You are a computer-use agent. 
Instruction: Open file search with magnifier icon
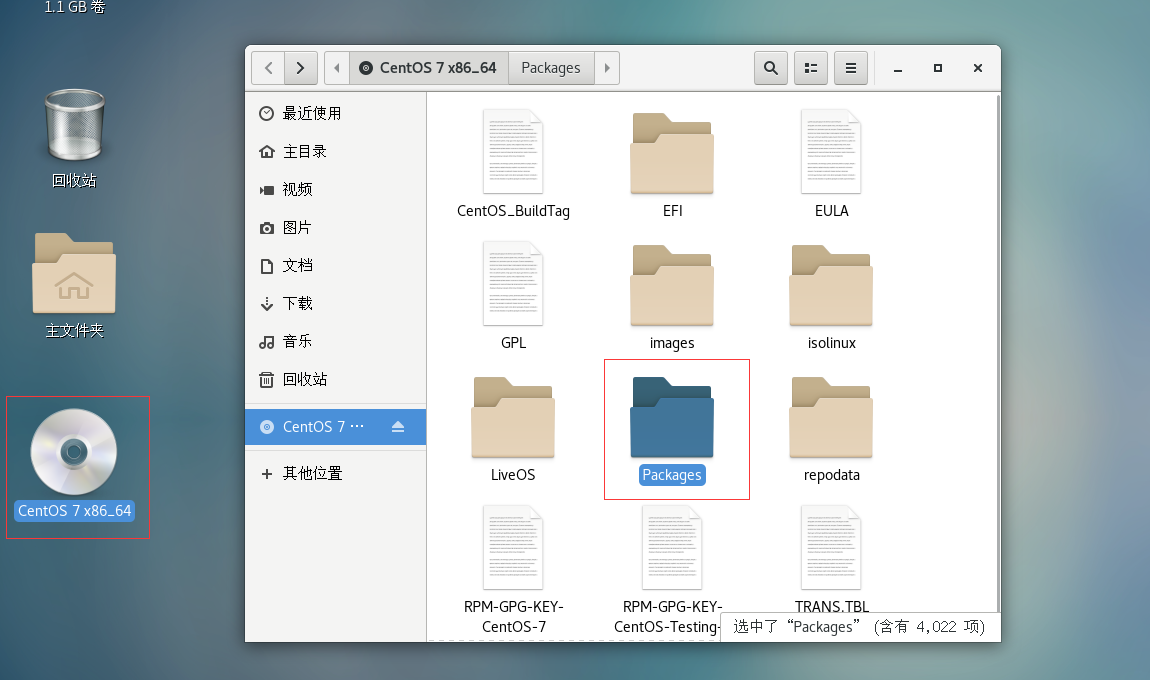click(771, 68)
